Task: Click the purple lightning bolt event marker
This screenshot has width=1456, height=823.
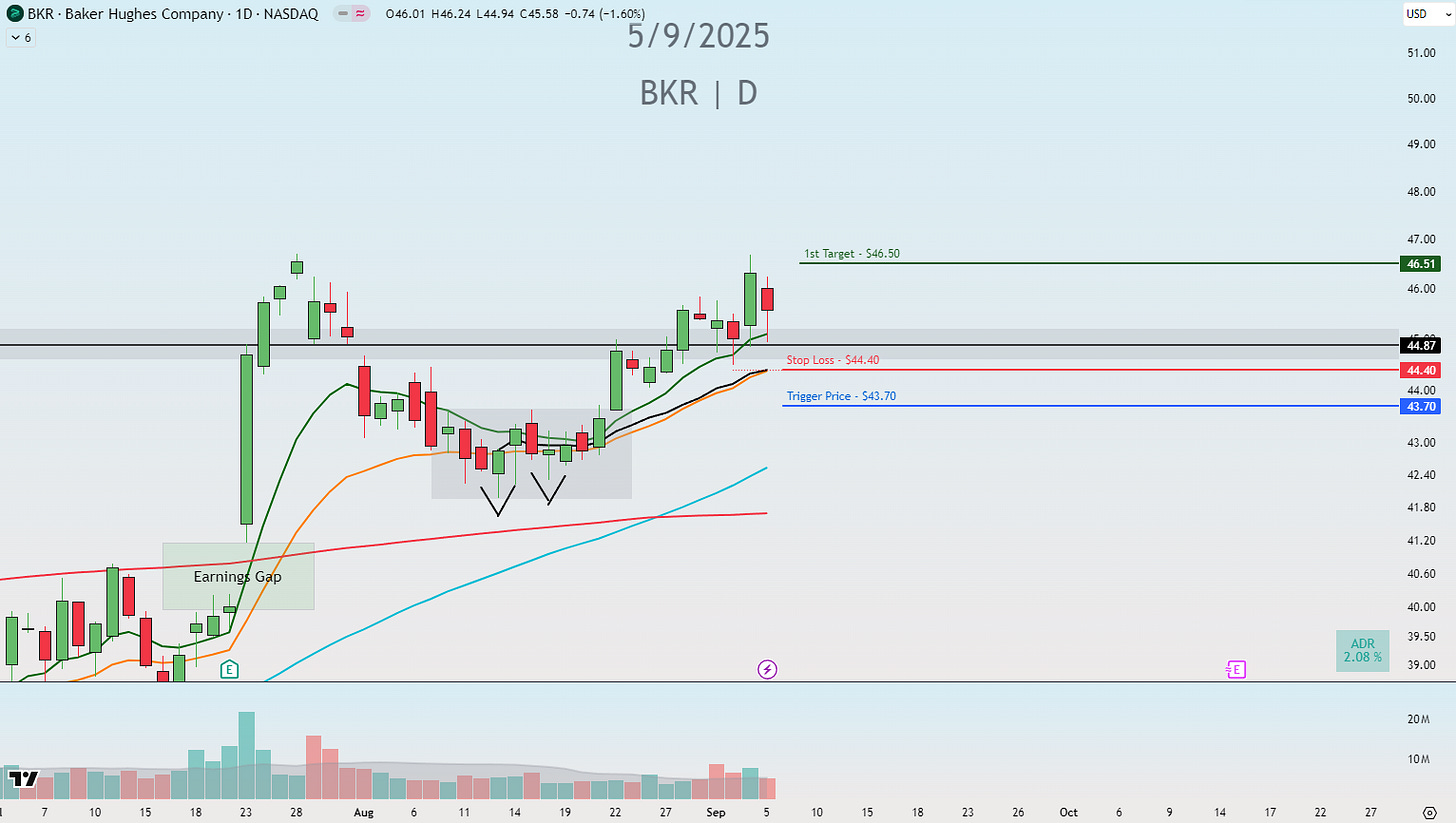Action: (x=767, y=669)
